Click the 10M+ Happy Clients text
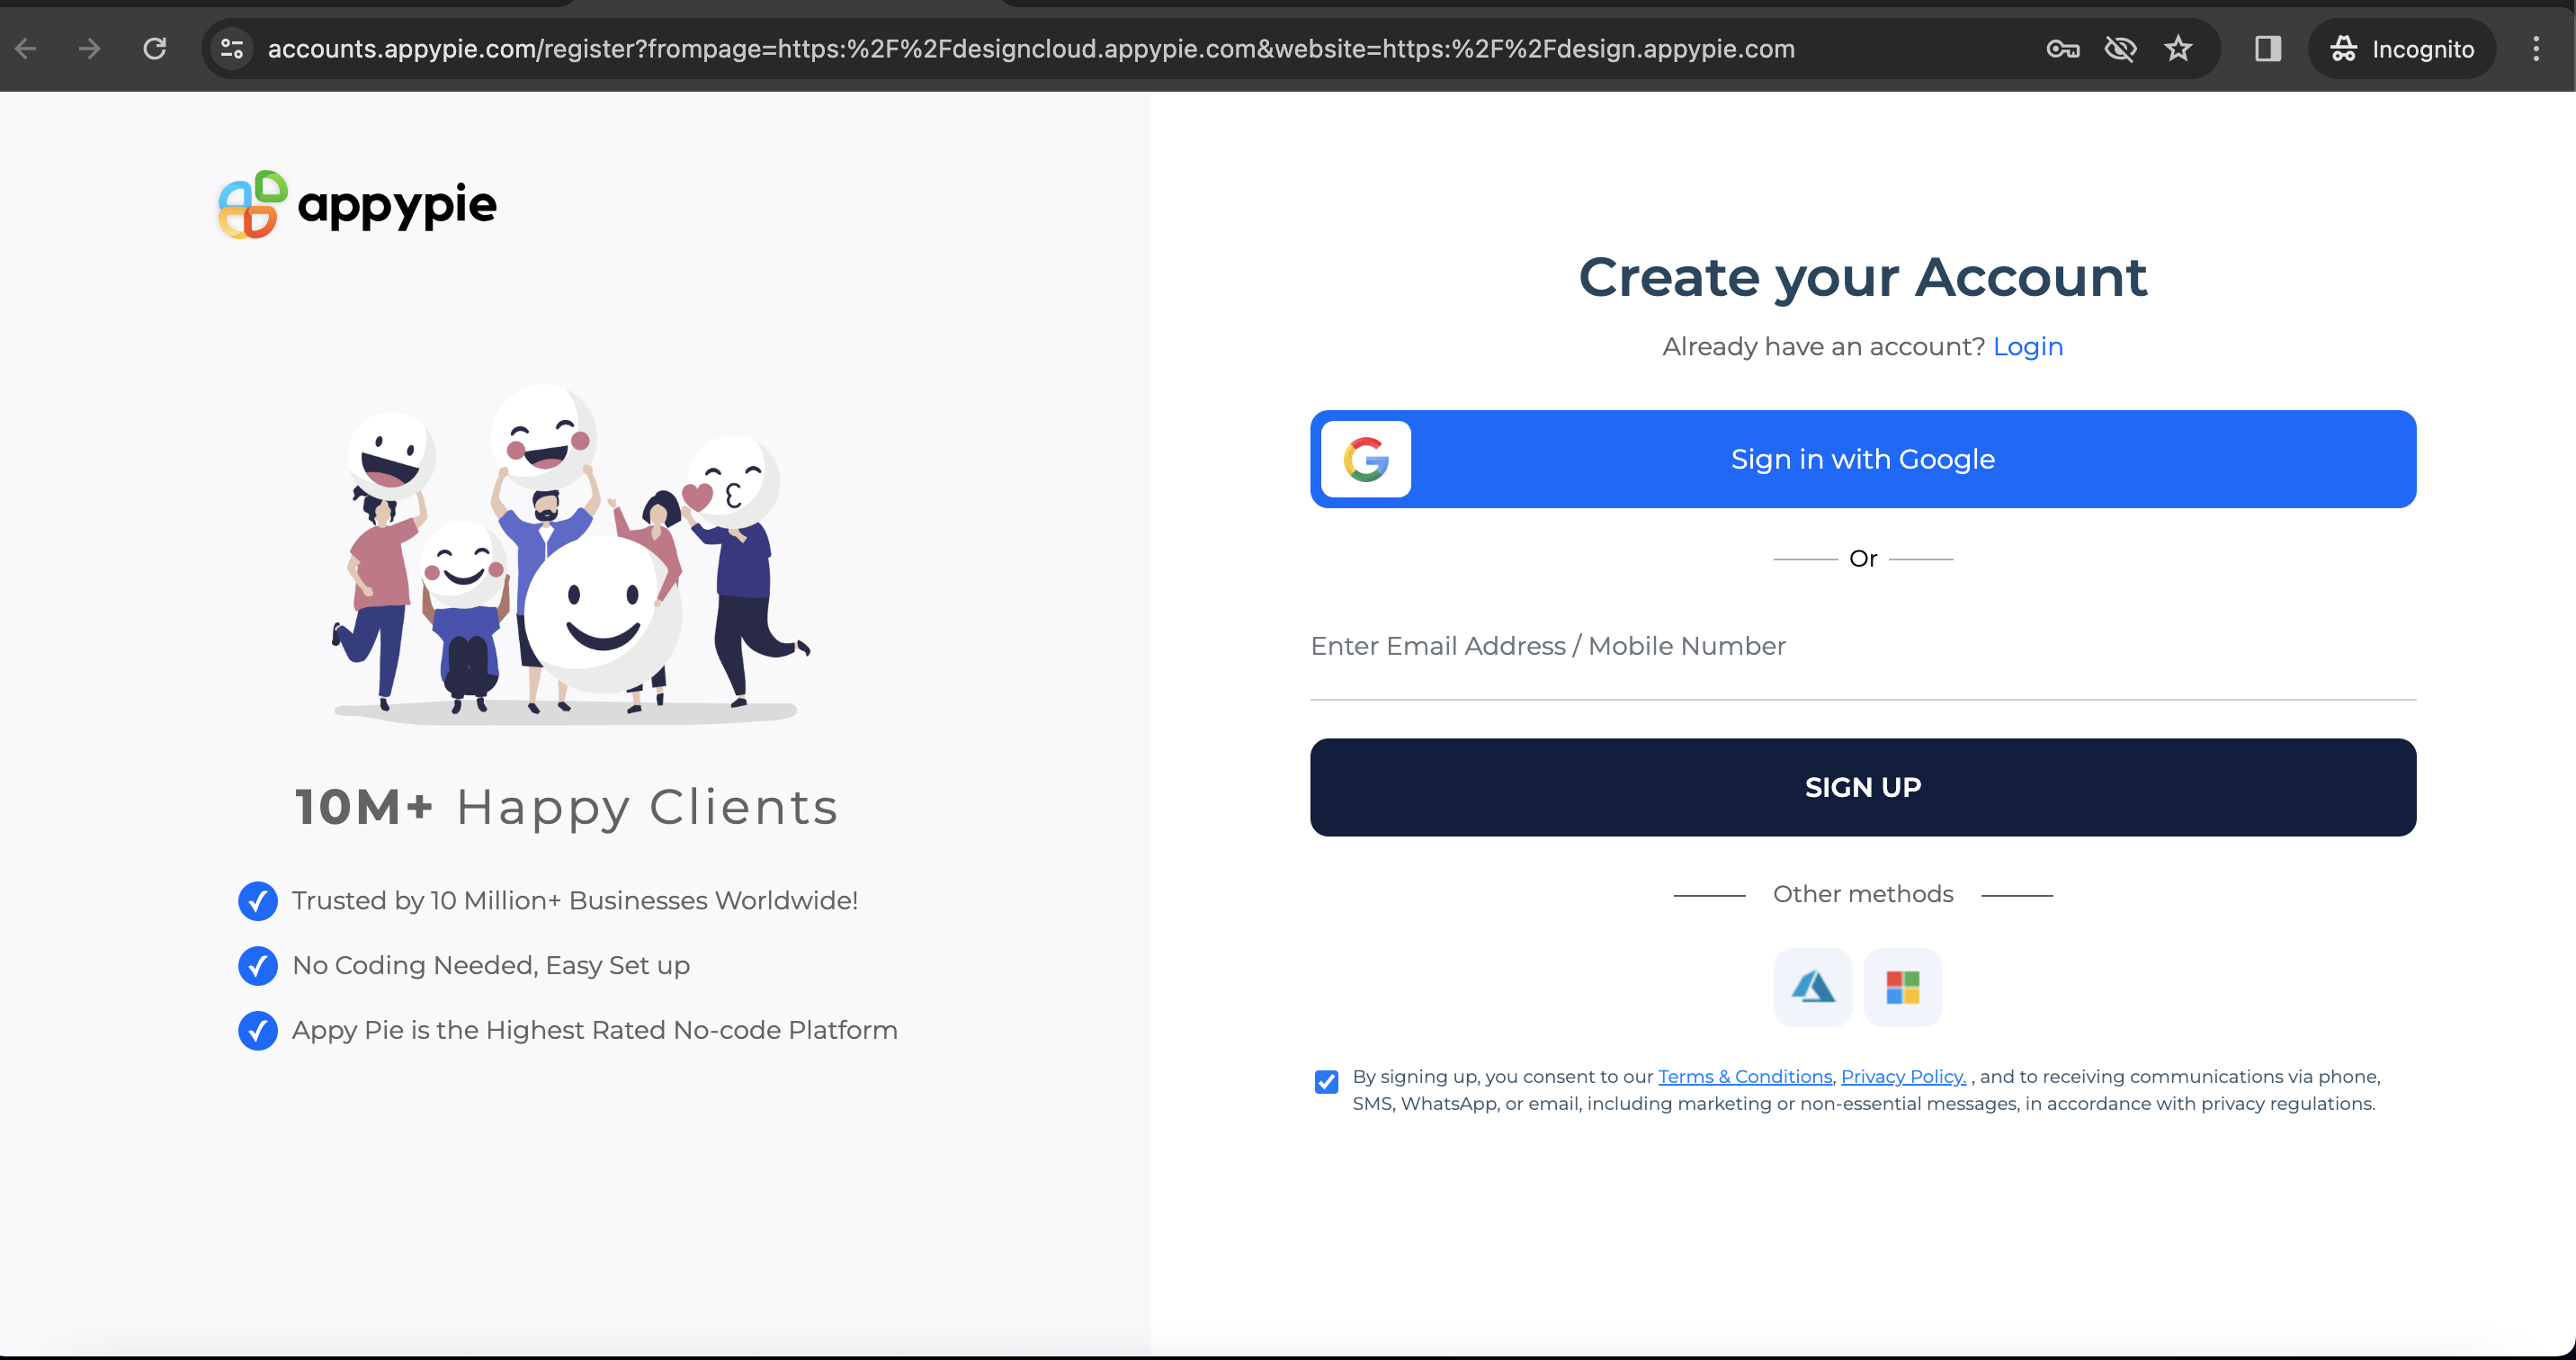2576x1360 pixels. [567, 806]
